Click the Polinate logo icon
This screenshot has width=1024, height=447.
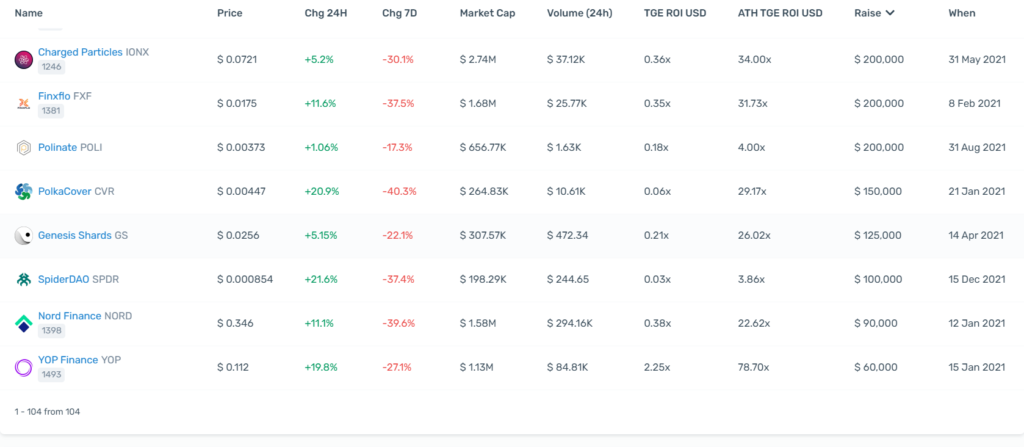tap(24, 148)
